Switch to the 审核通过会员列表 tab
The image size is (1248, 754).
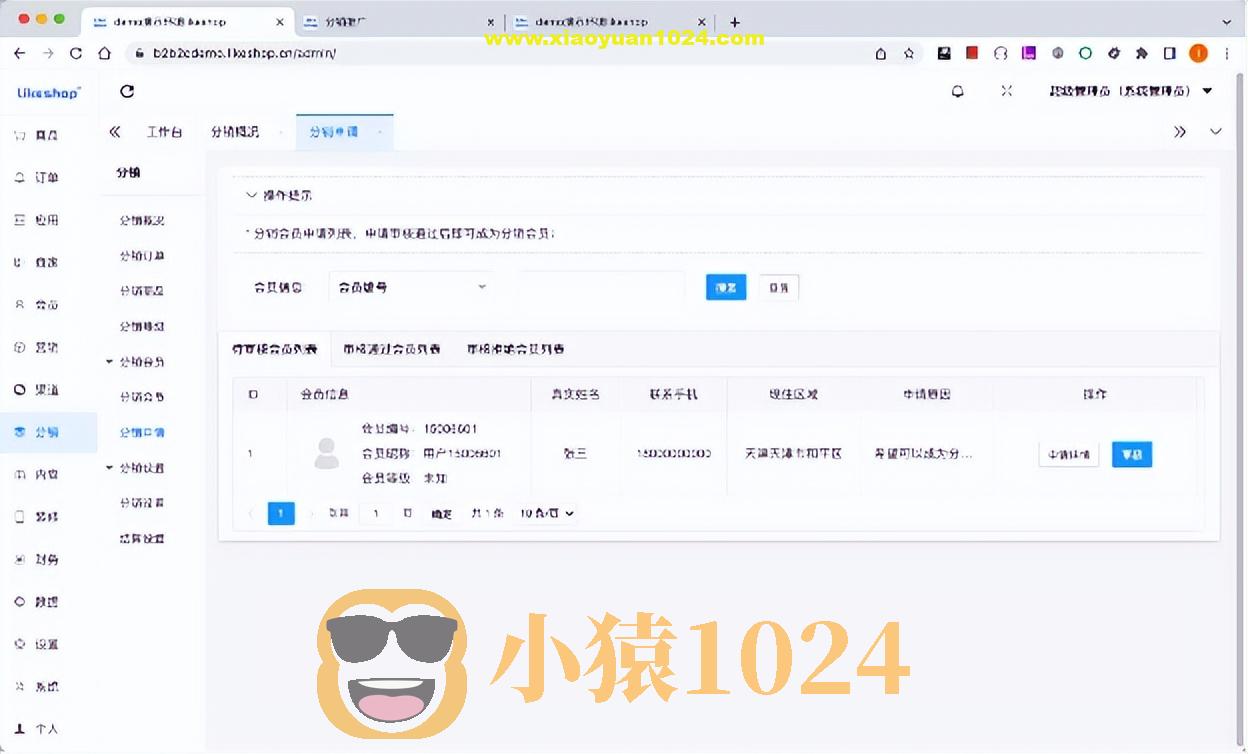click(390, 349)
